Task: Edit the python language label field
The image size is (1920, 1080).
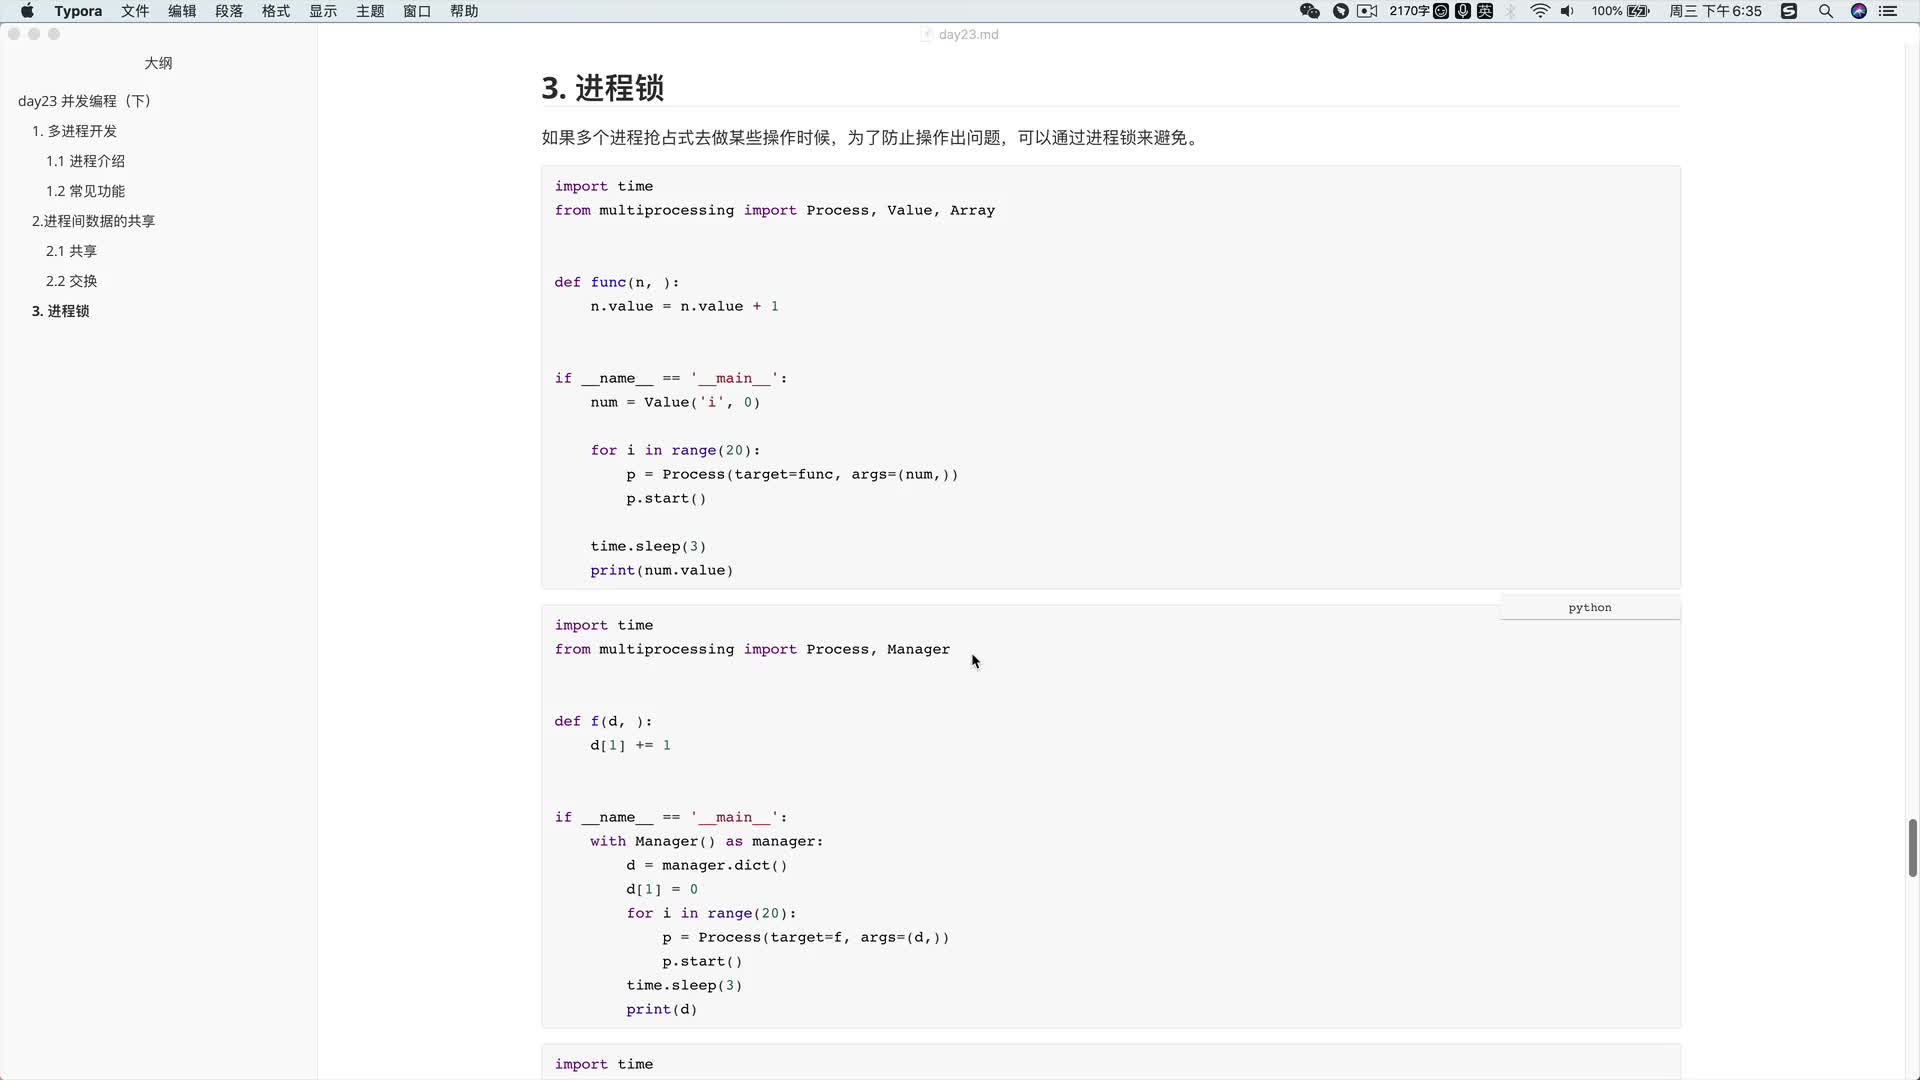Action: [x=1590, y=608]
